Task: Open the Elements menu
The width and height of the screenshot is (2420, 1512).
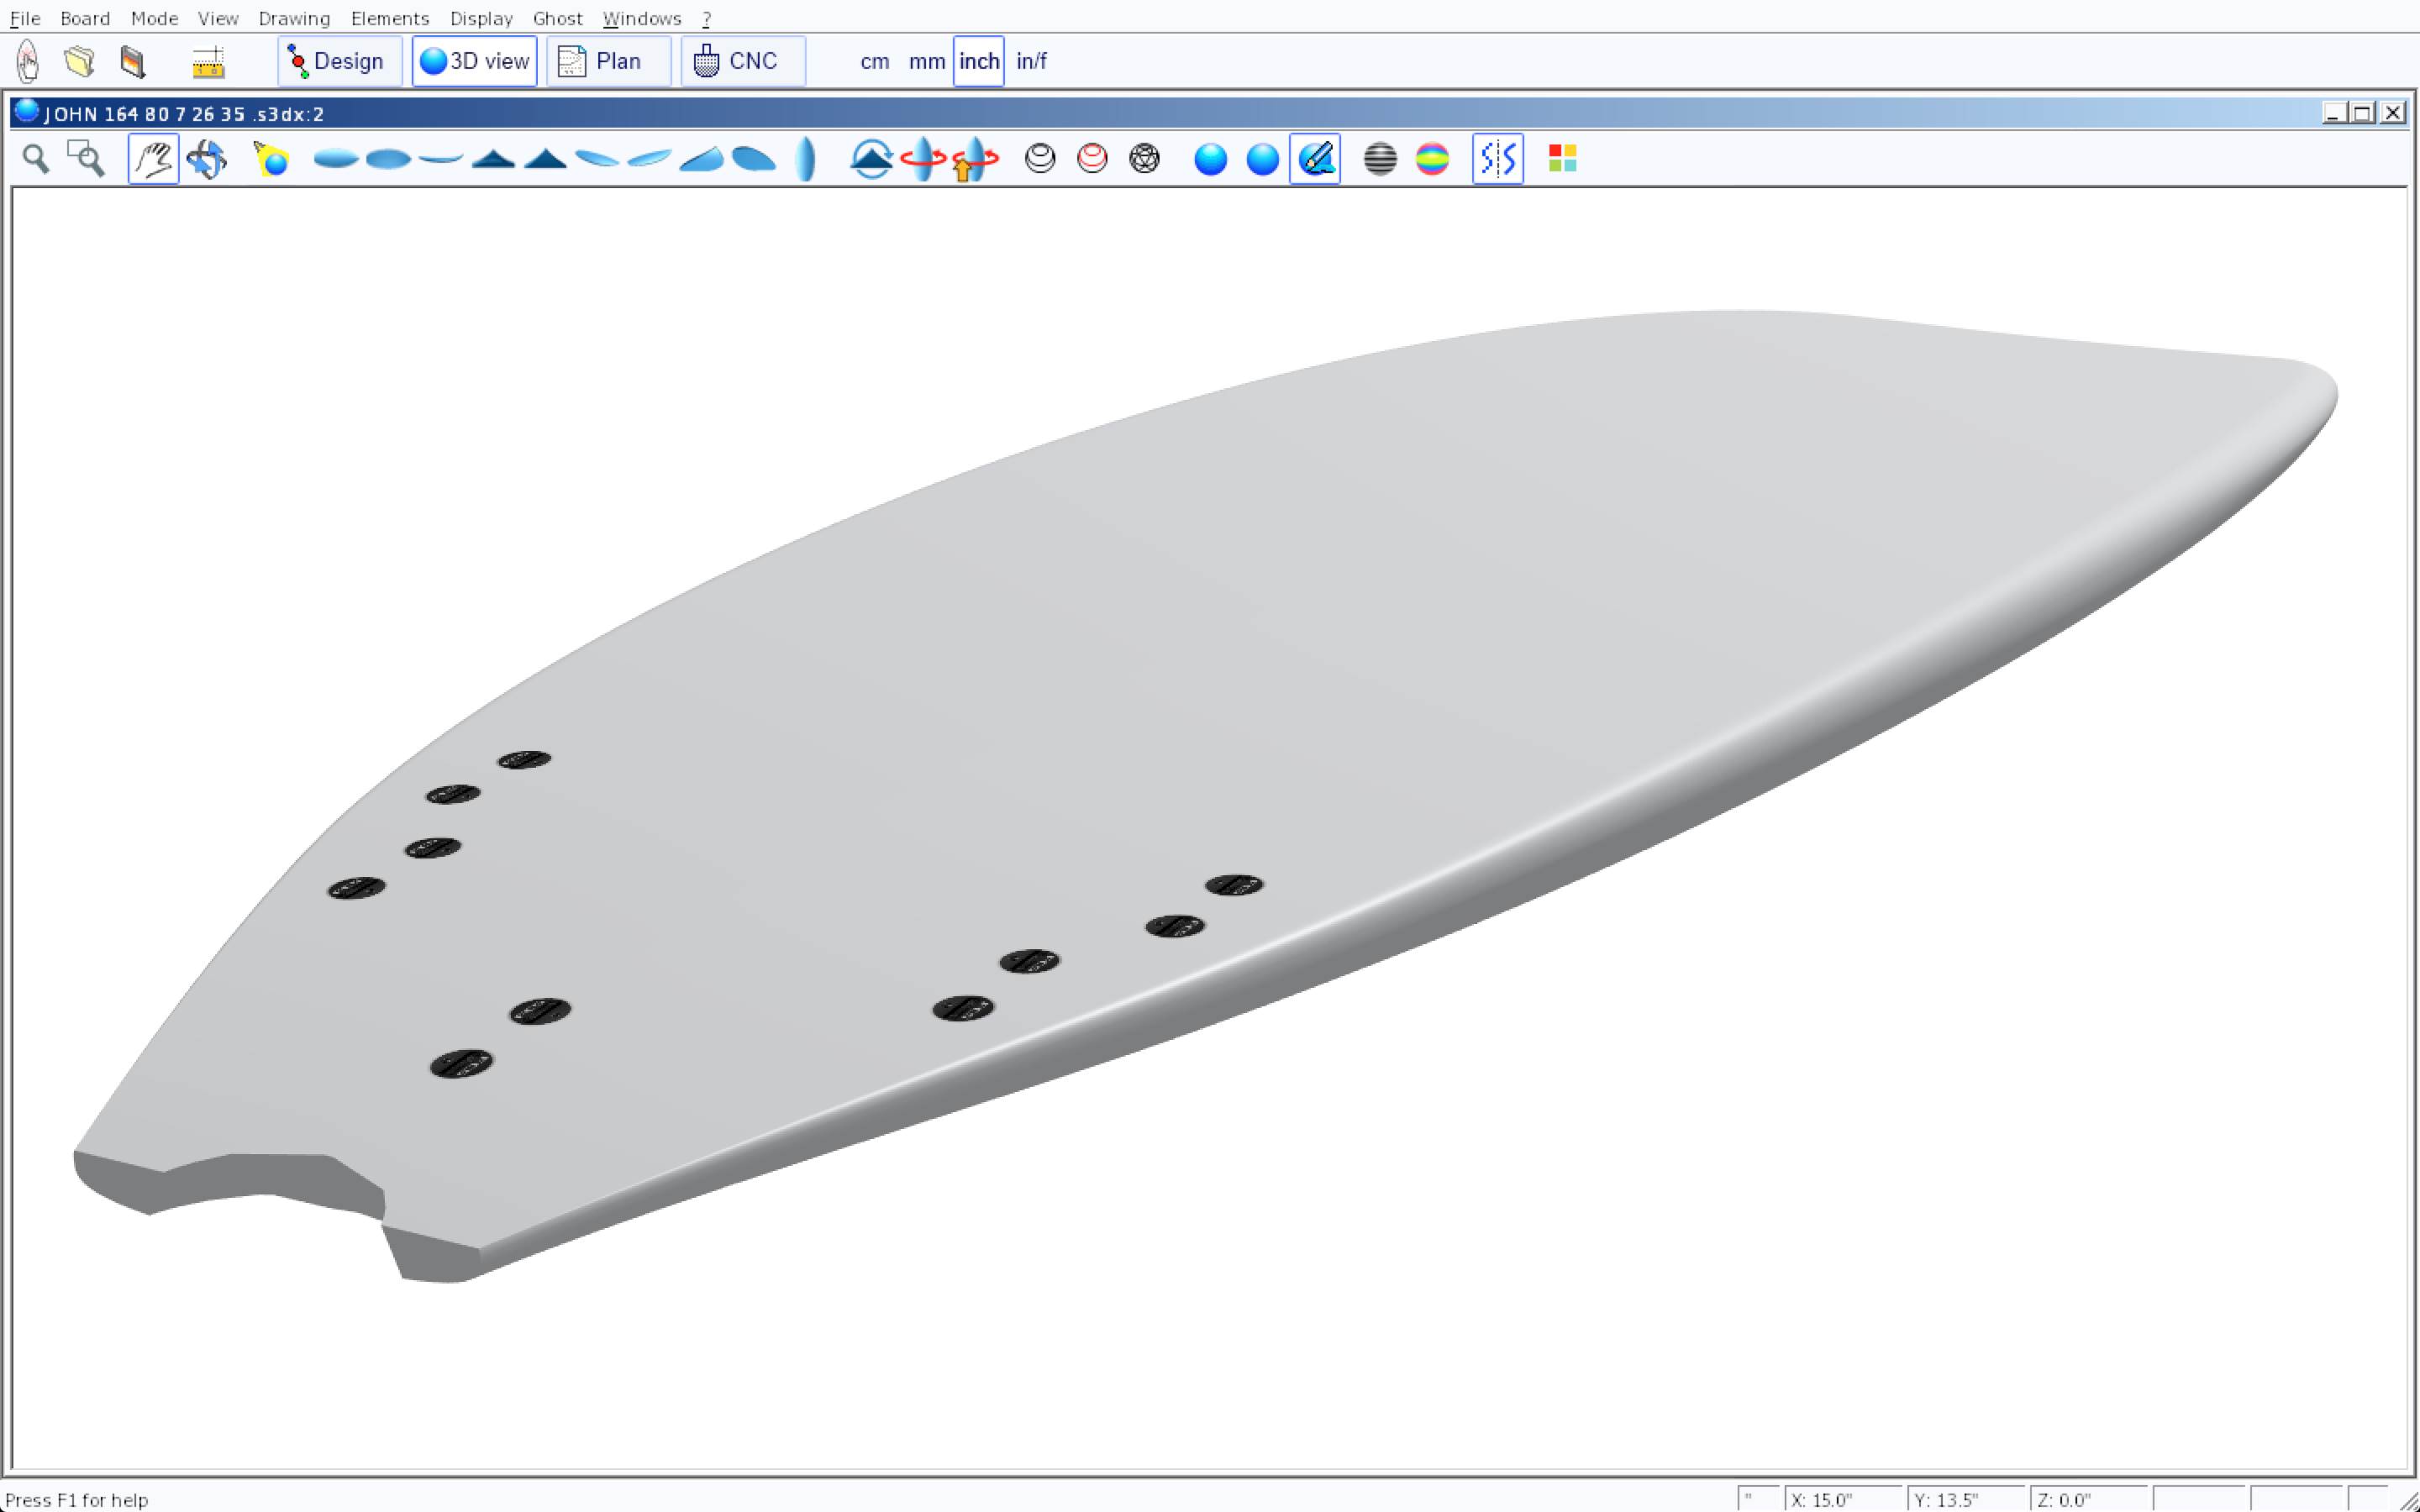Action: 389,18
